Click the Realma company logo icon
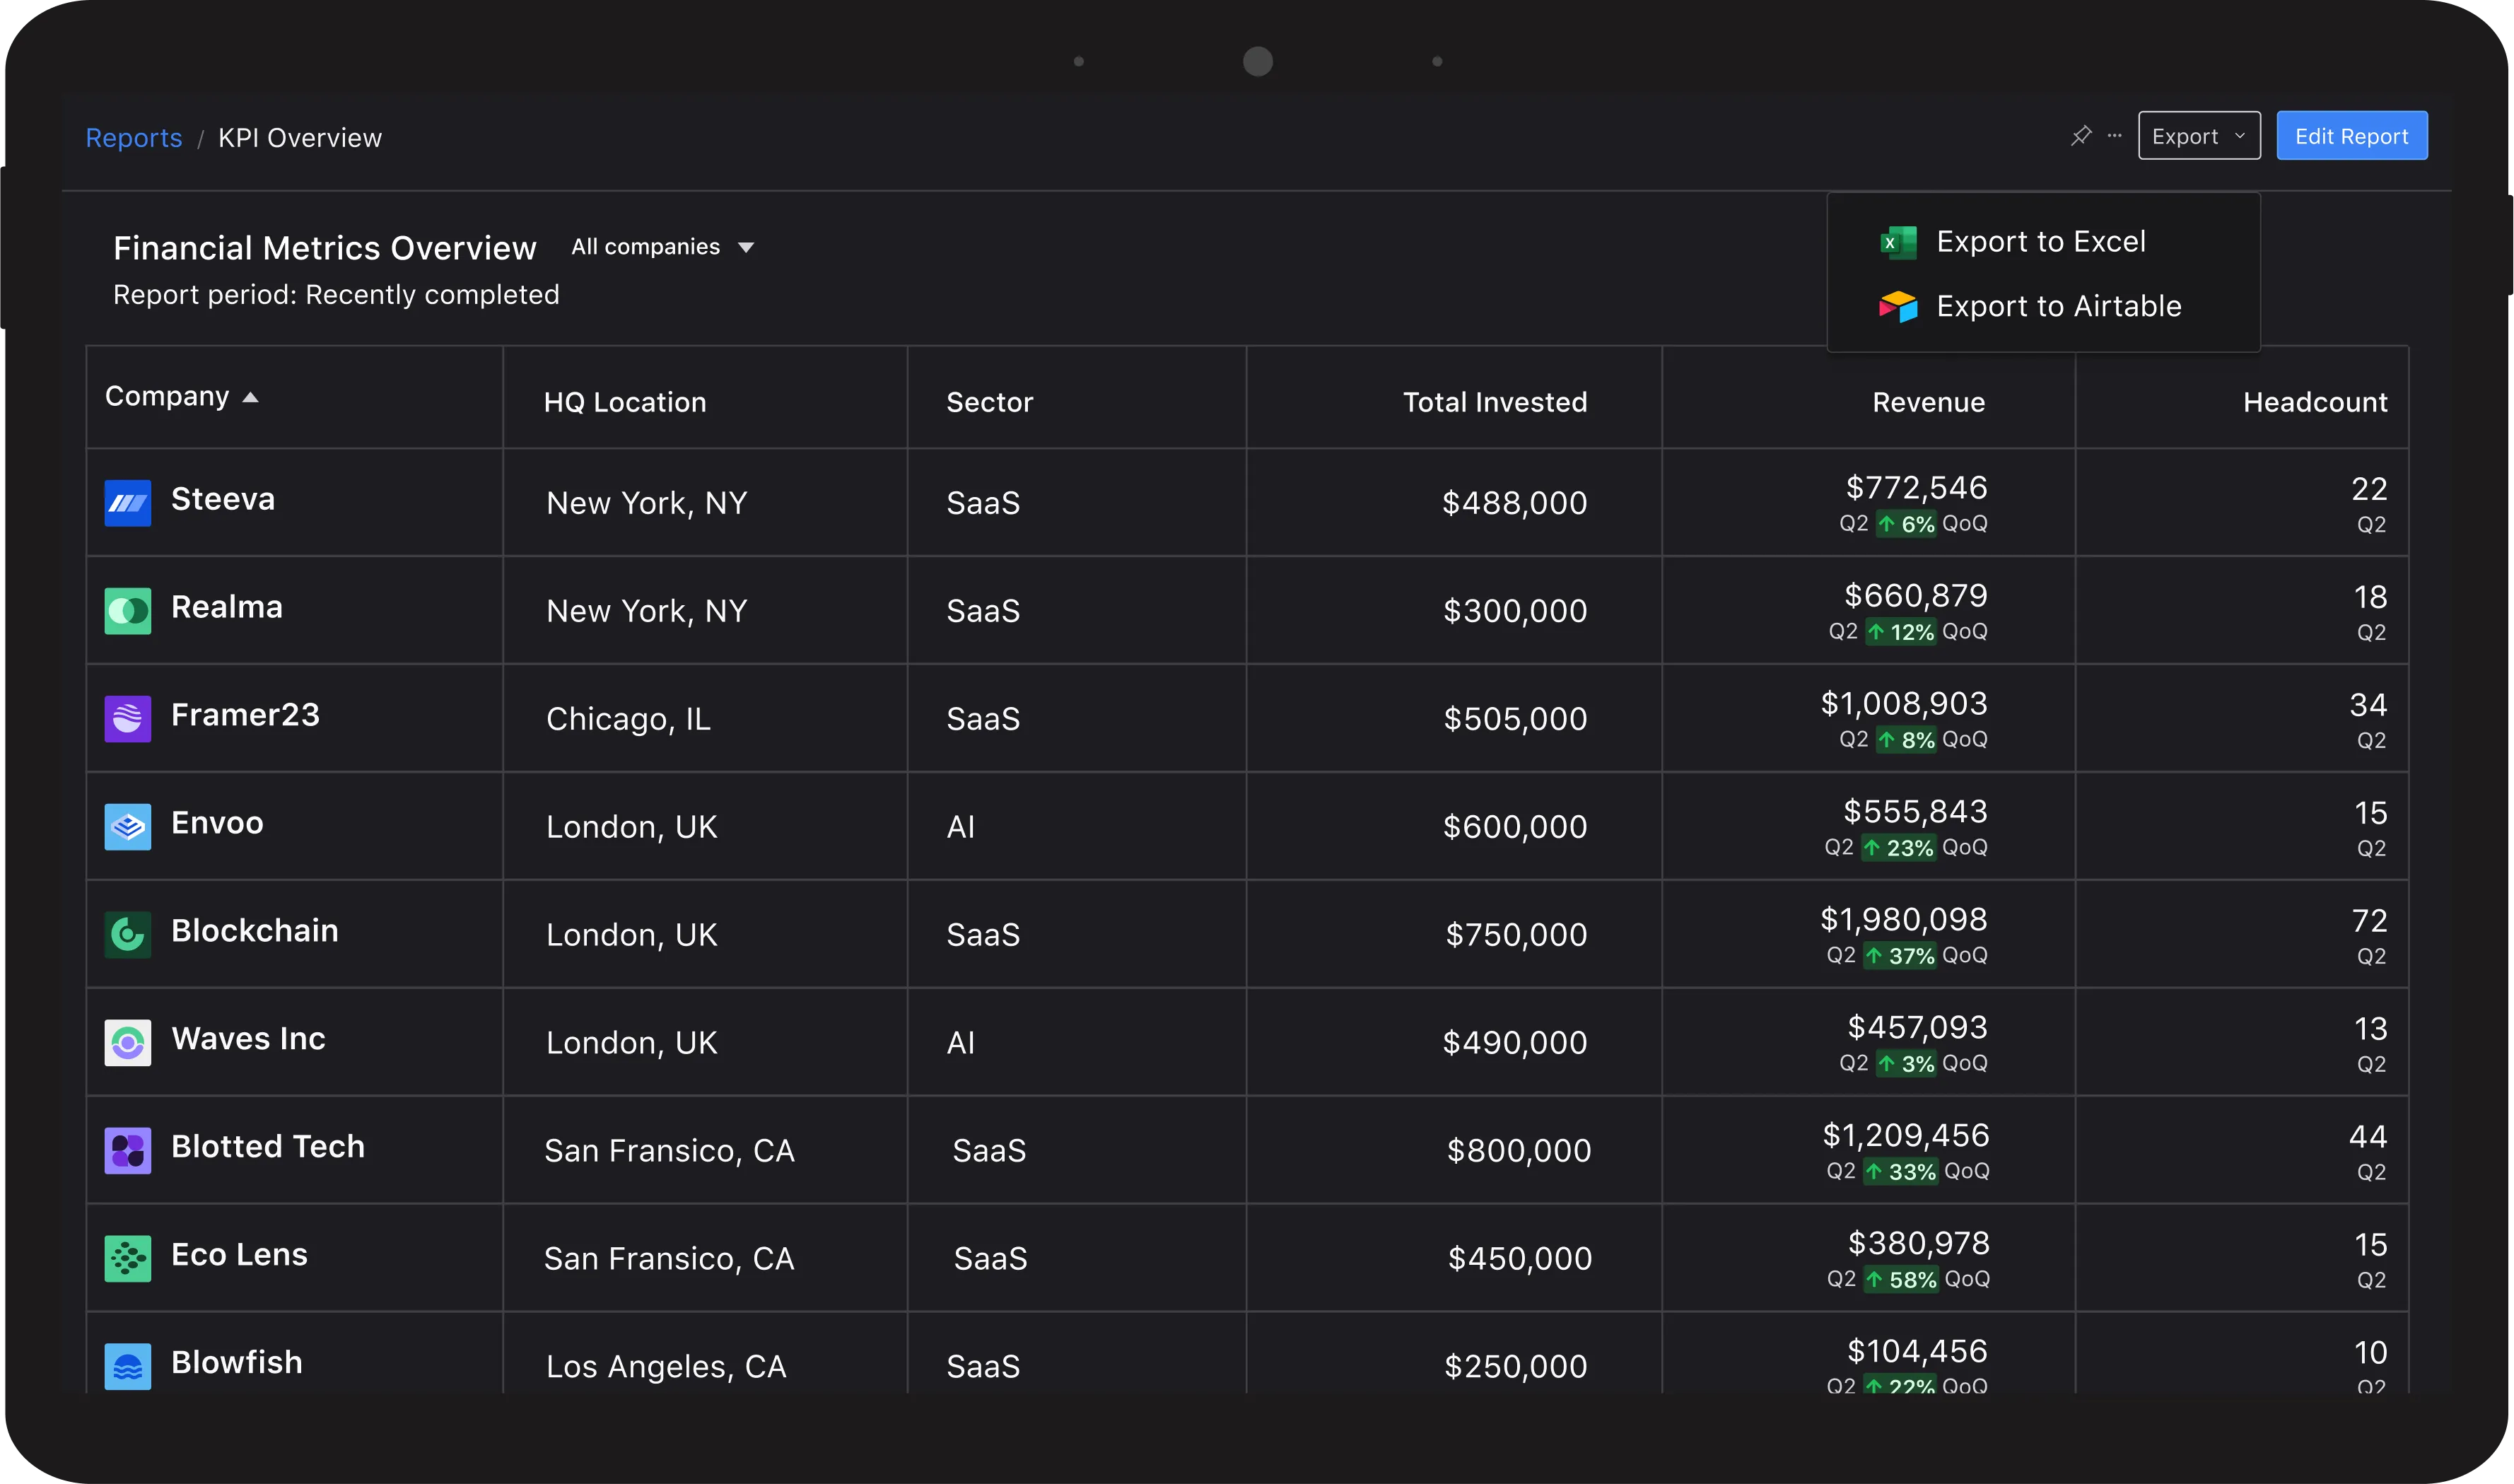Image resolution: width=2514 pixels, height=1484 pixels. tap(128, 611)
